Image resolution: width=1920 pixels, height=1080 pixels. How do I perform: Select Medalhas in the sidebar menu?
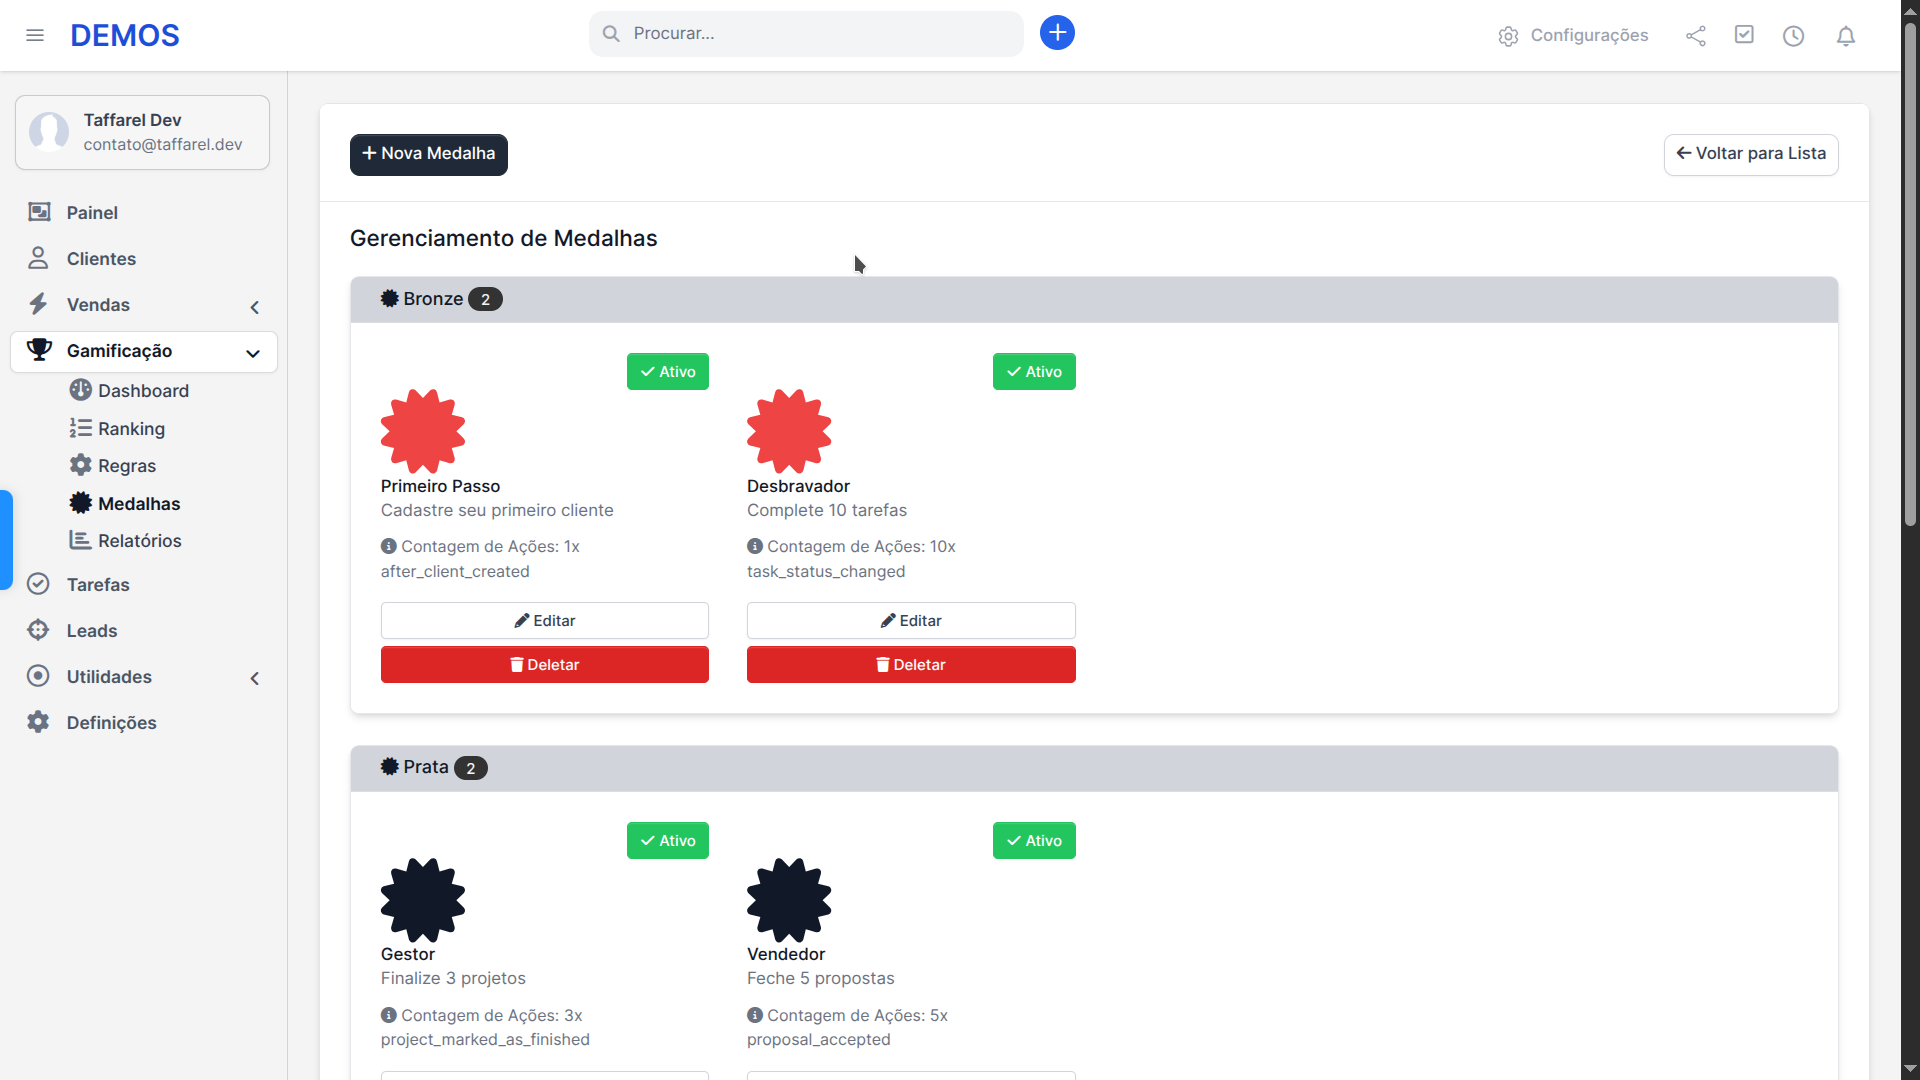pyautogui.click(x=139, y=503)
